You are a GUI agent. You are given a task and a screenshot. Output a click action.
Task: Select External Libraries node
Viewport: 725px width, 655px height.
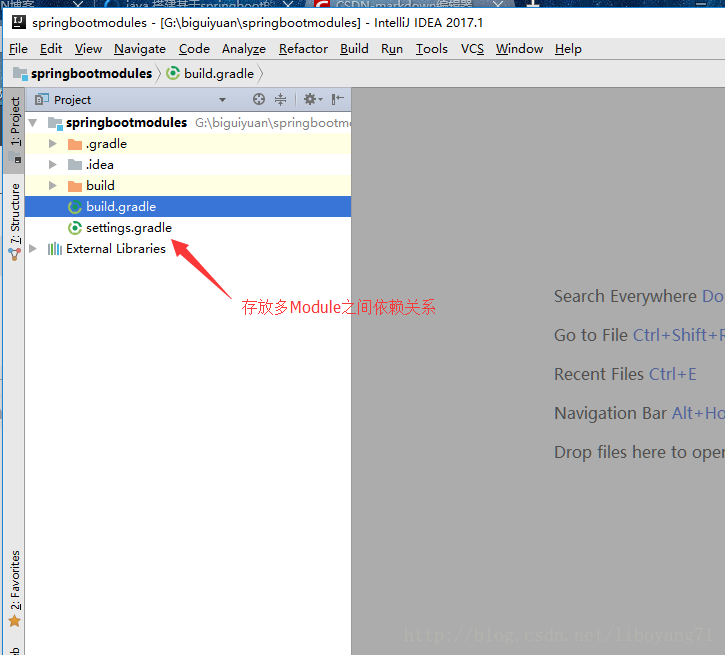tap(188, 248)
